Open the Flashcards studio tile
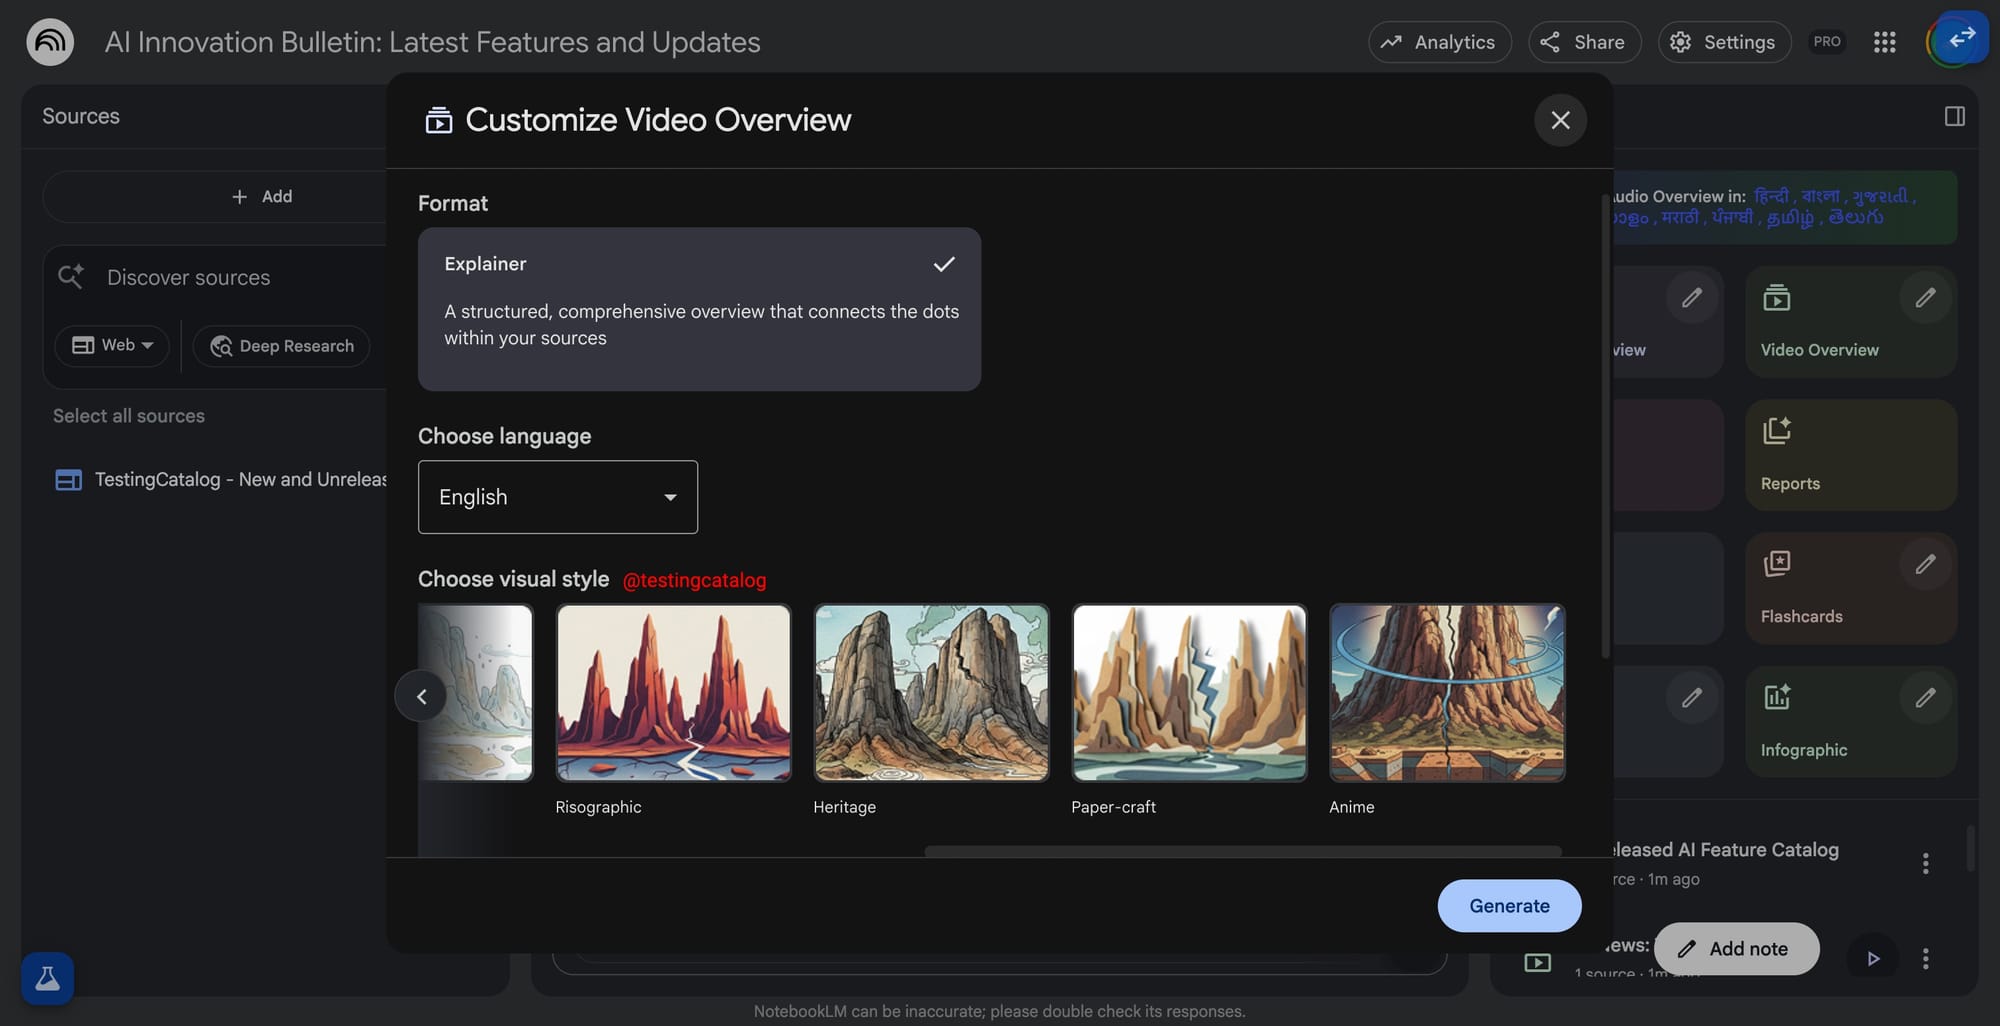This screenshot has height=1026, width=2000. (x=1850, y=588)
